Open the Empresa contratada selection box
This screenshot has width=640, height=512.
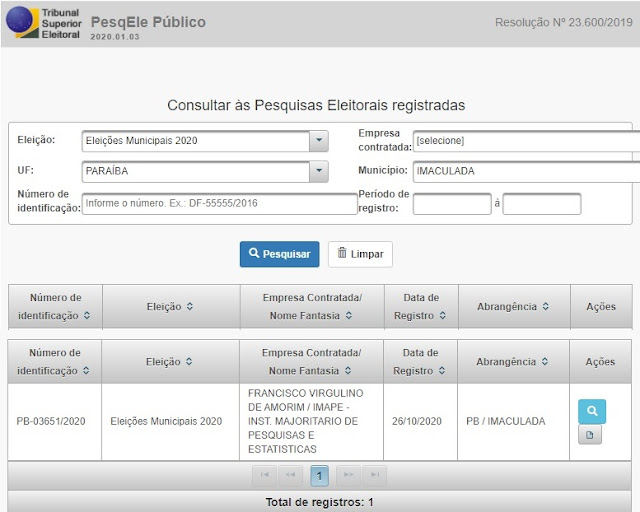click(525, 141)
